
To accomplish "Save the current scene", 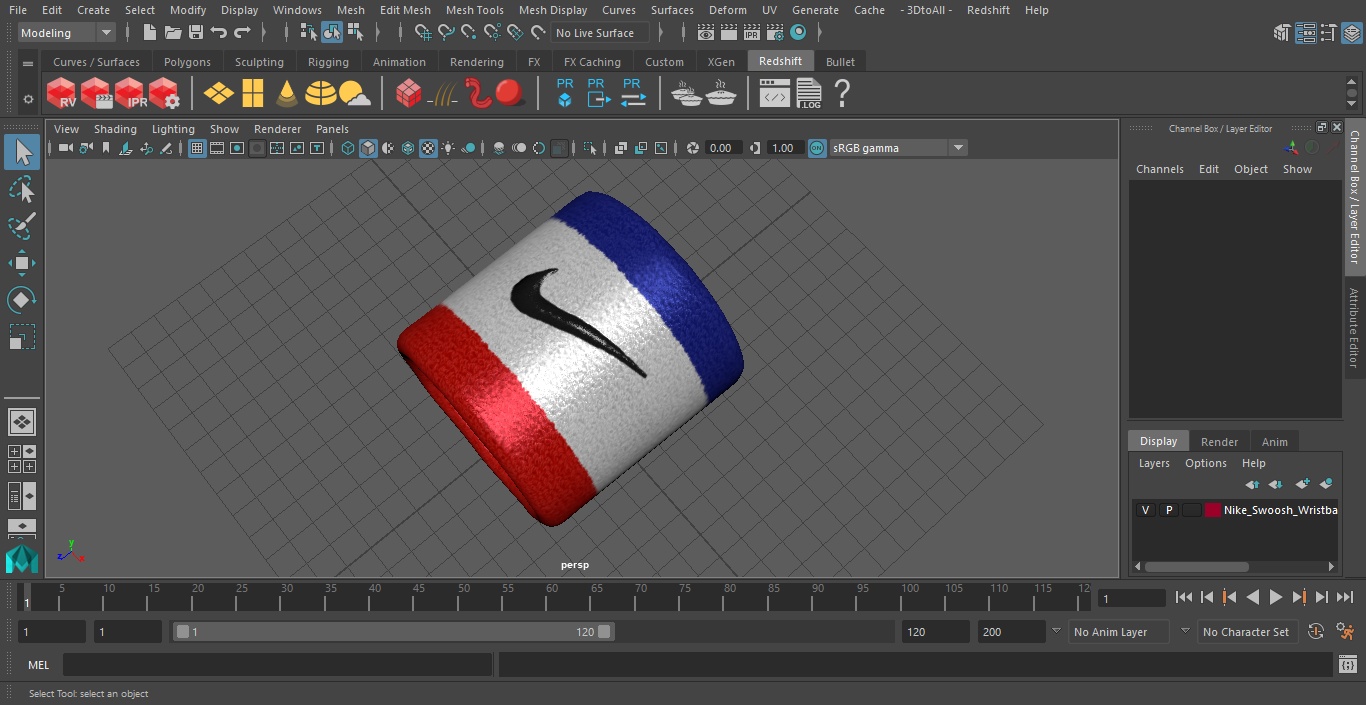I will [x=196, y=33].
